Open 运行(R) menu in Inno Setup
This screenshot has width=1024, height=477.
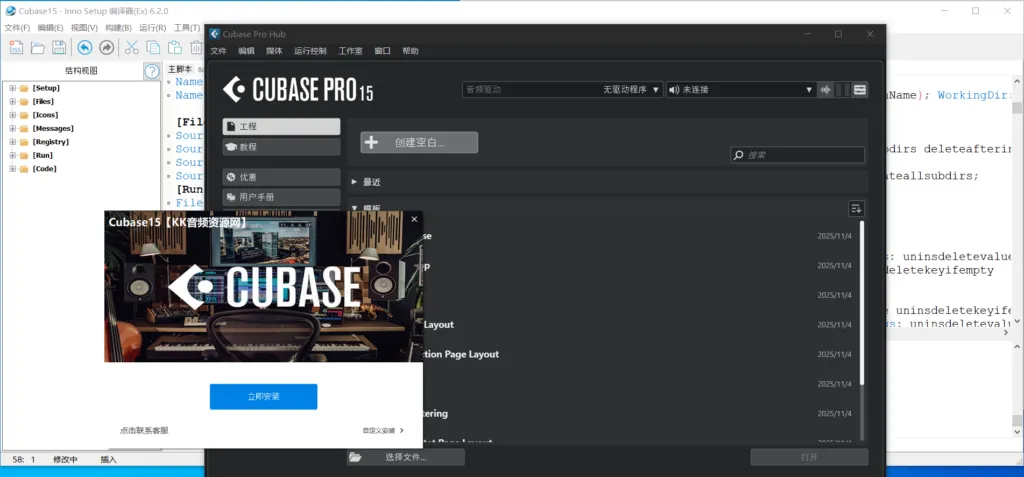pos(152,27)
